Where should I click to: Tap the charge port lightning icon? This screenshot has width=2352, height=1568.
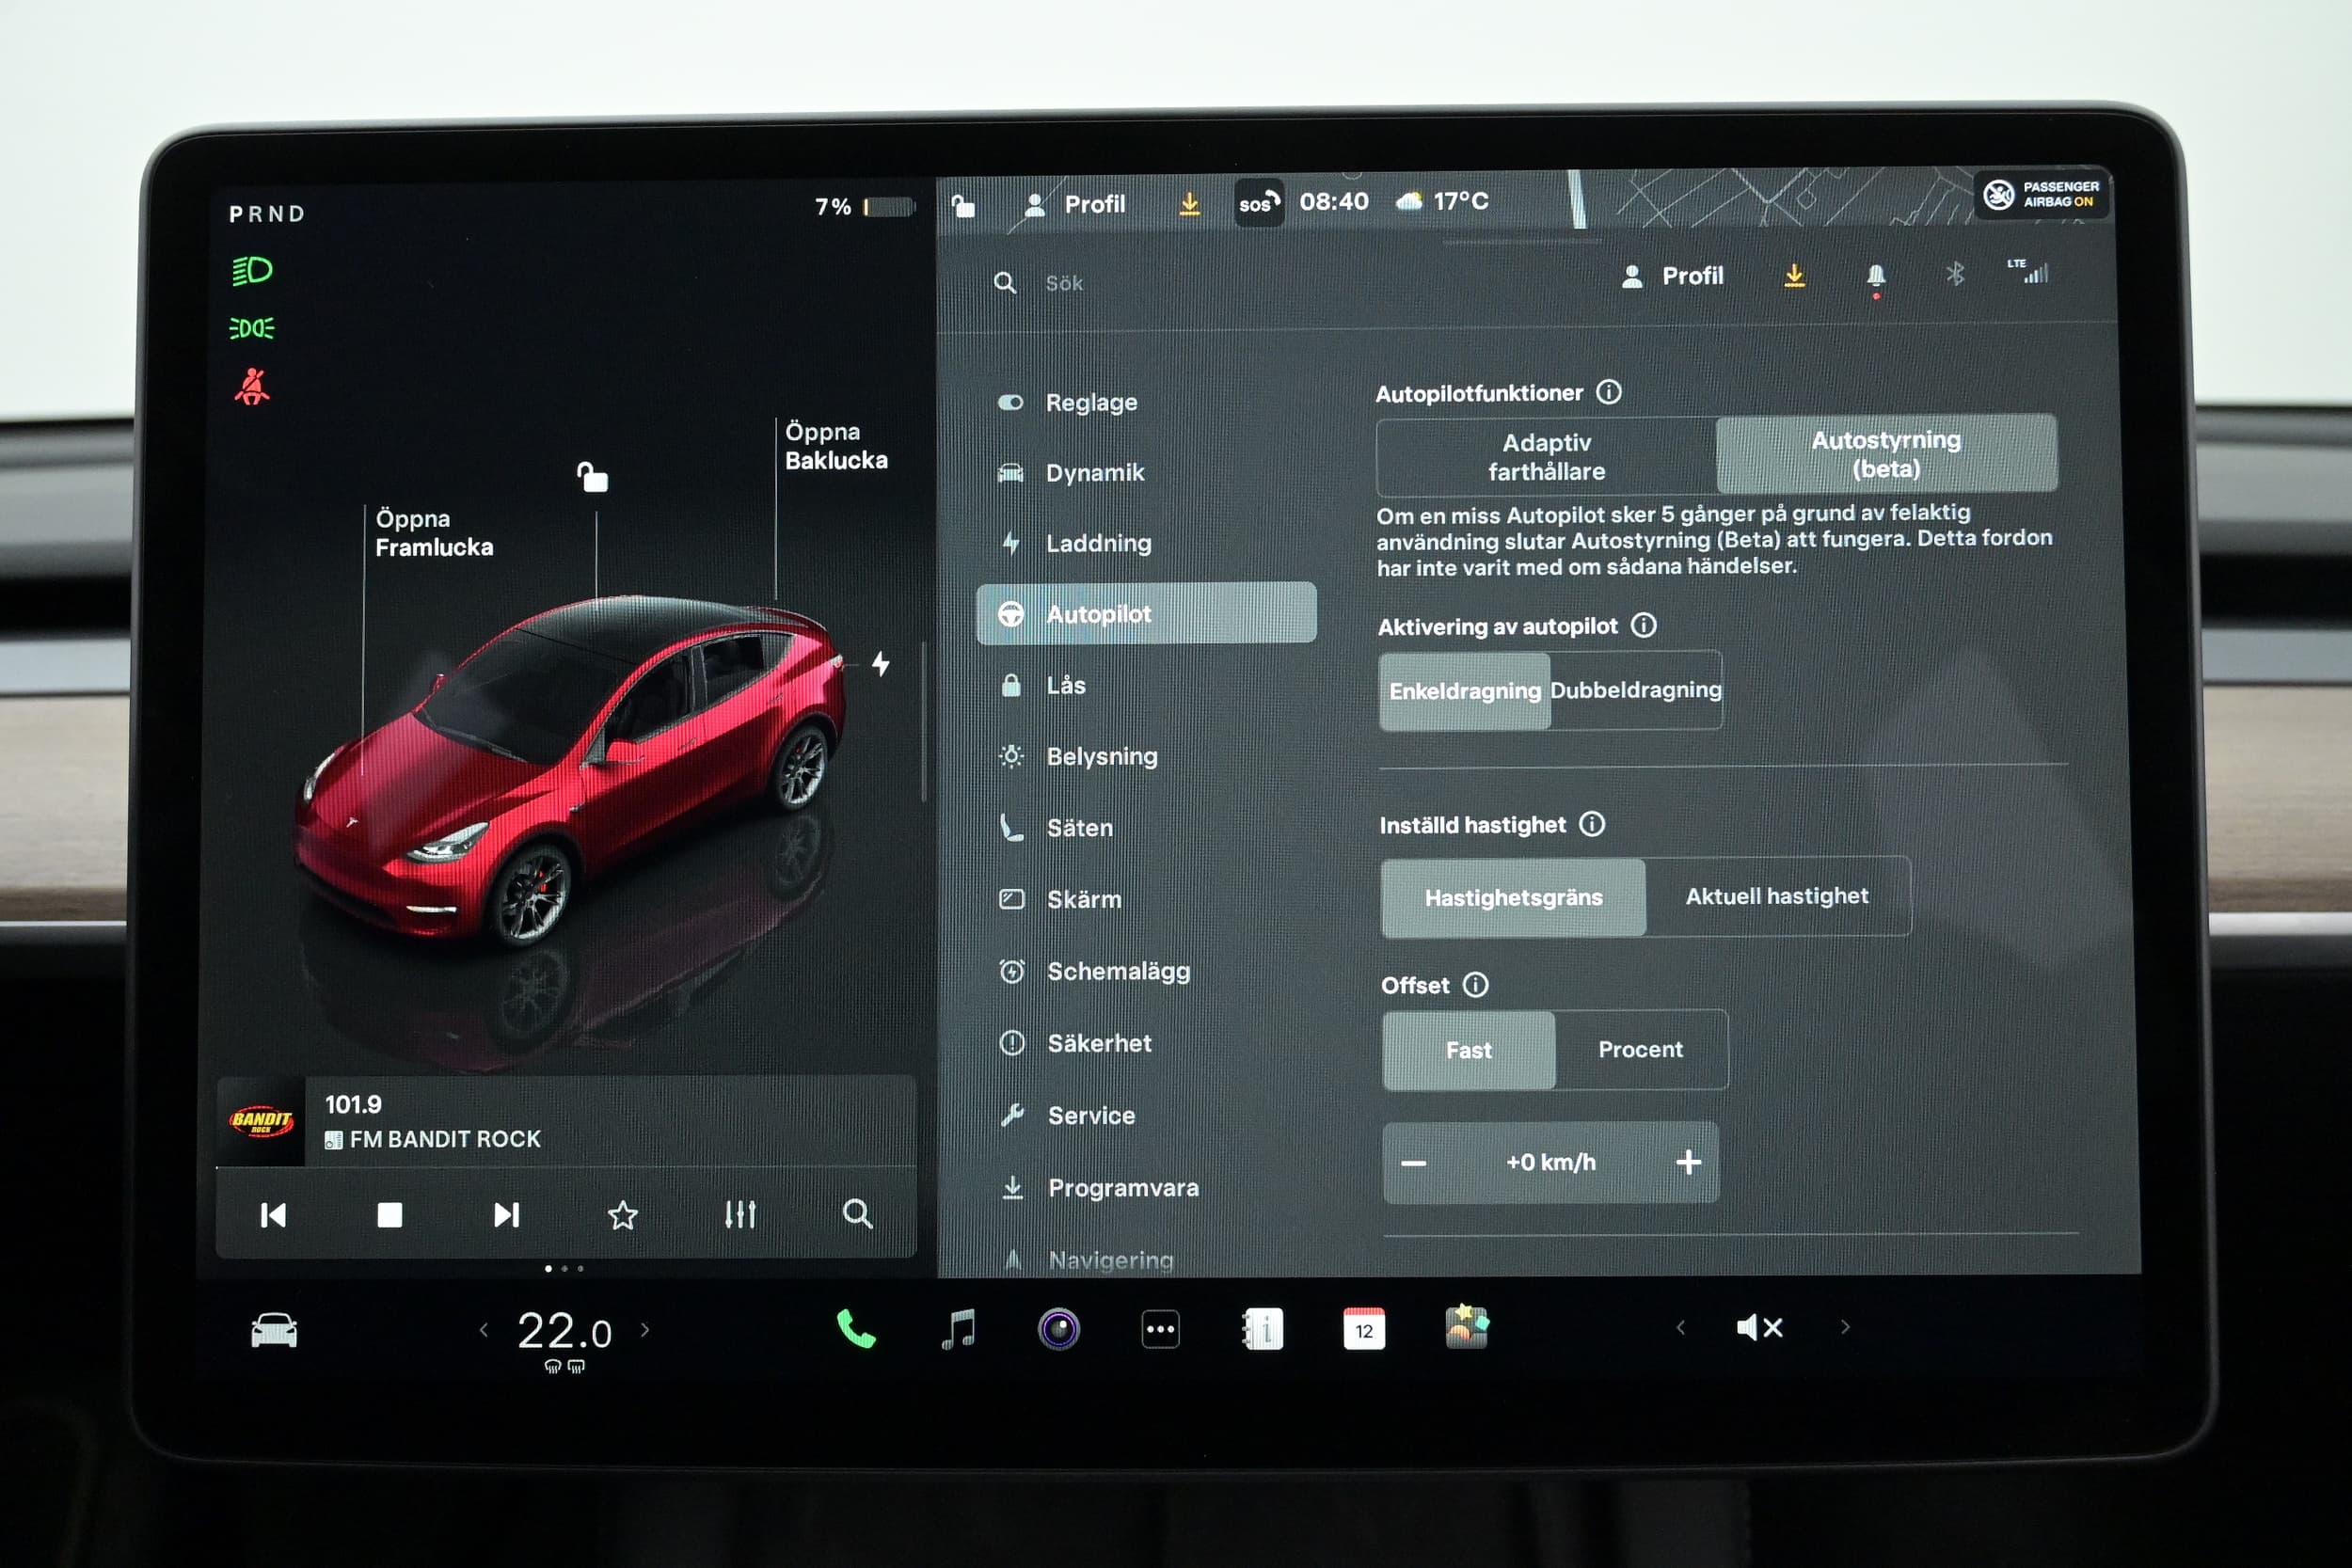click(880, 663)
